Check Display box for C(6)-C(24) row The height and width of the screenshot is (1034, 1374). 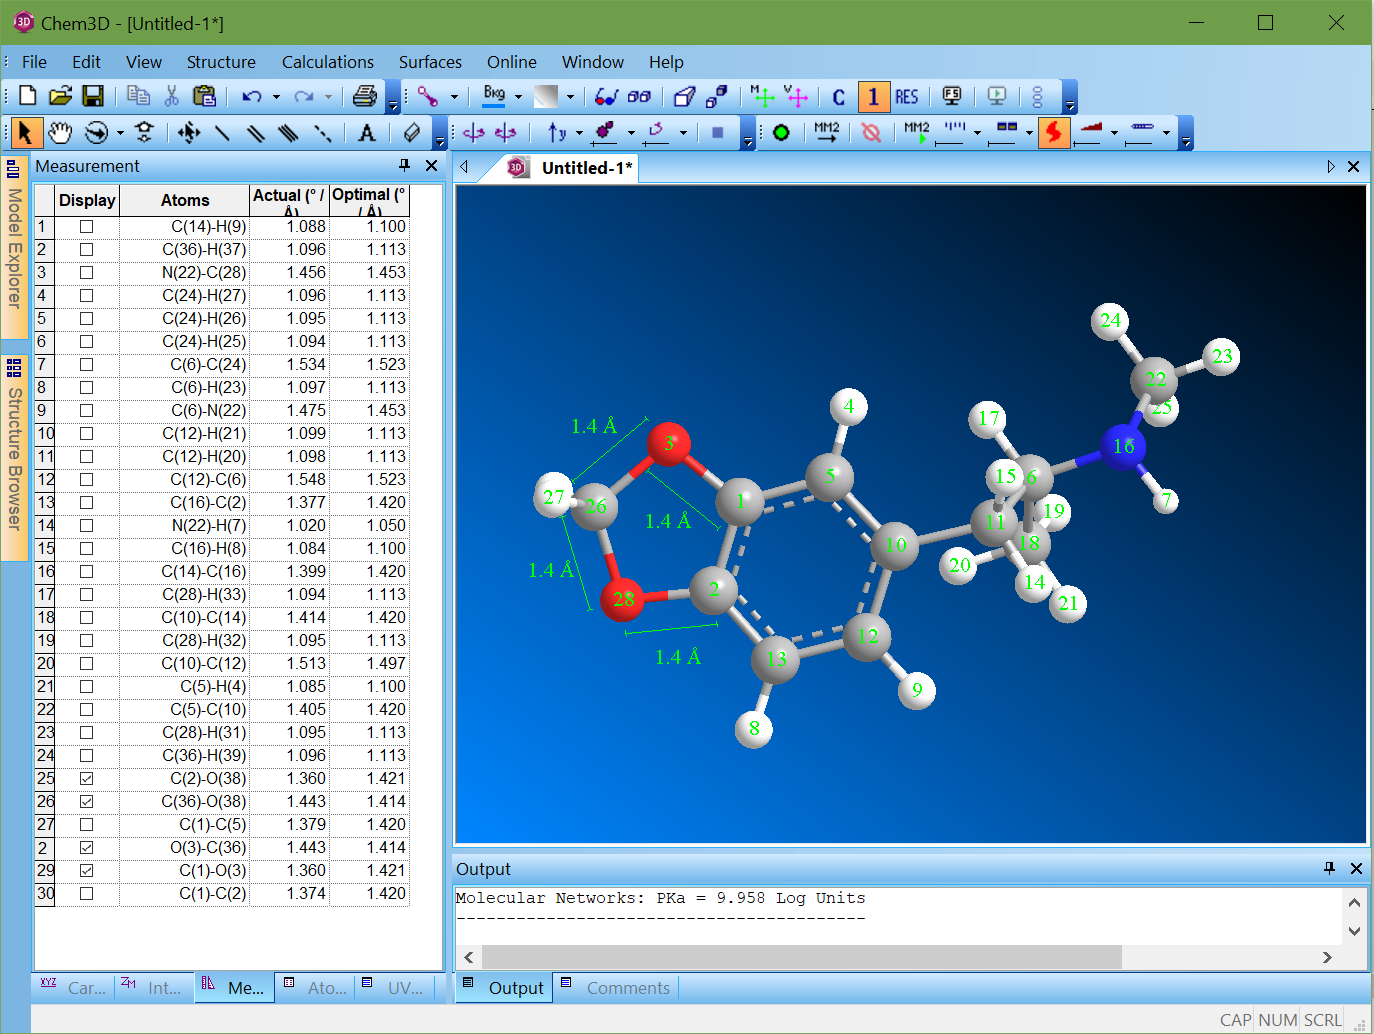pos(87,365)
